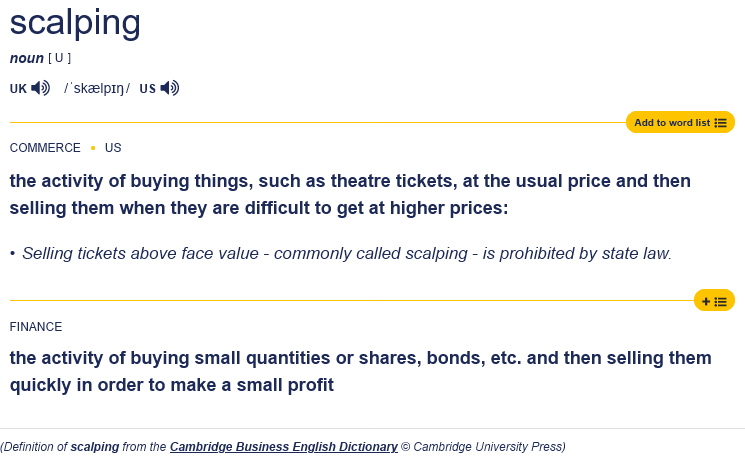Click the plus list icon above FINANCE
Image resolution: width=745 pixels, height=465 pixels.
coord(714,301)
